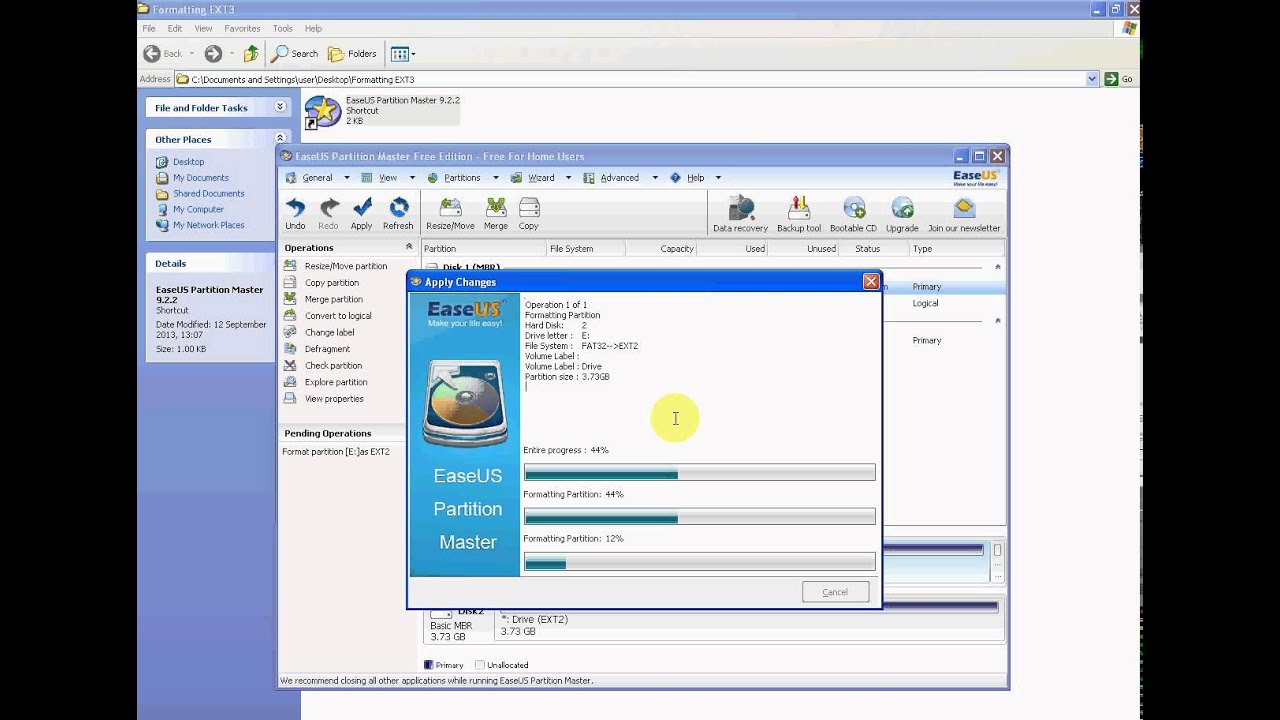Open My Documents link in Other Places
The width and height of the screenshot is (1280, 720).
tap(200, 178)
